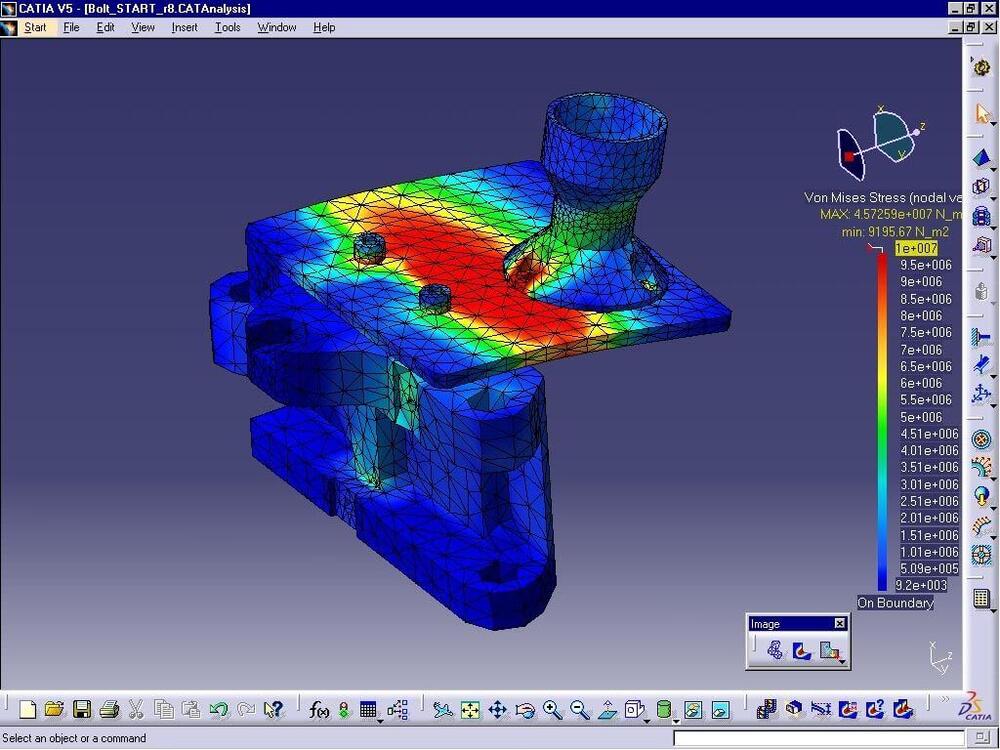Click the Save file icon
1000x750 pixels.
[x=82, y=710]
